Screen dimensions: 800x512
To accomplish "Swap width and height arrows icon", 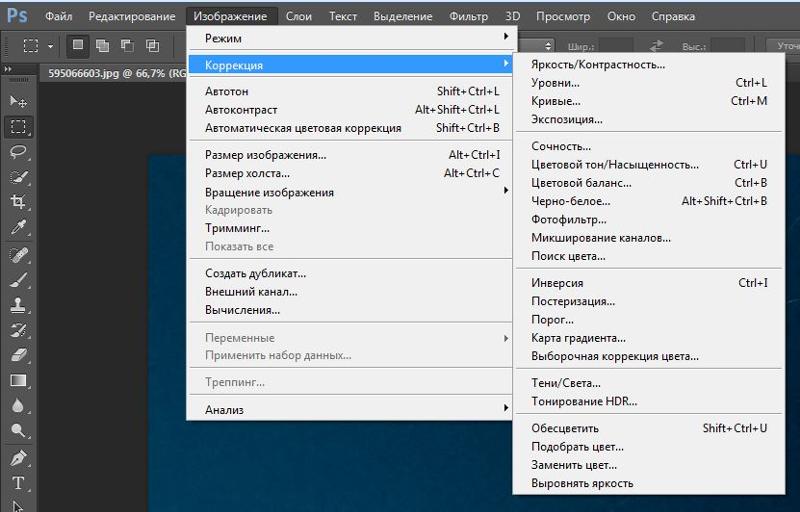I will click(657, 46).
